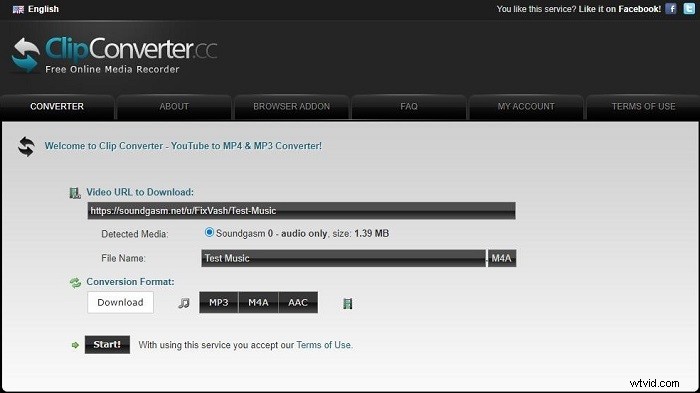700x393 pixels.
Task: Click the ClipConverter.cc logo
Action: [114, 55]
